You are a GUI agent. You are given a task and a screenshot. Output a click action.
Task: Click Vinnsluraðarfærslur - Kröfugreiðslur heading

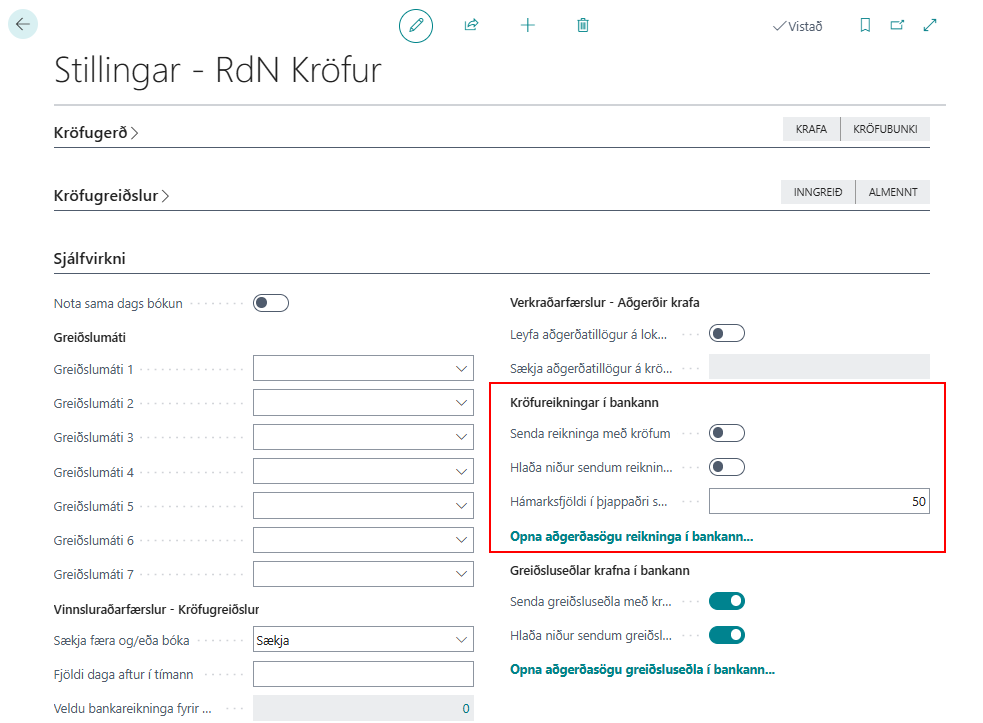point(156,610)
